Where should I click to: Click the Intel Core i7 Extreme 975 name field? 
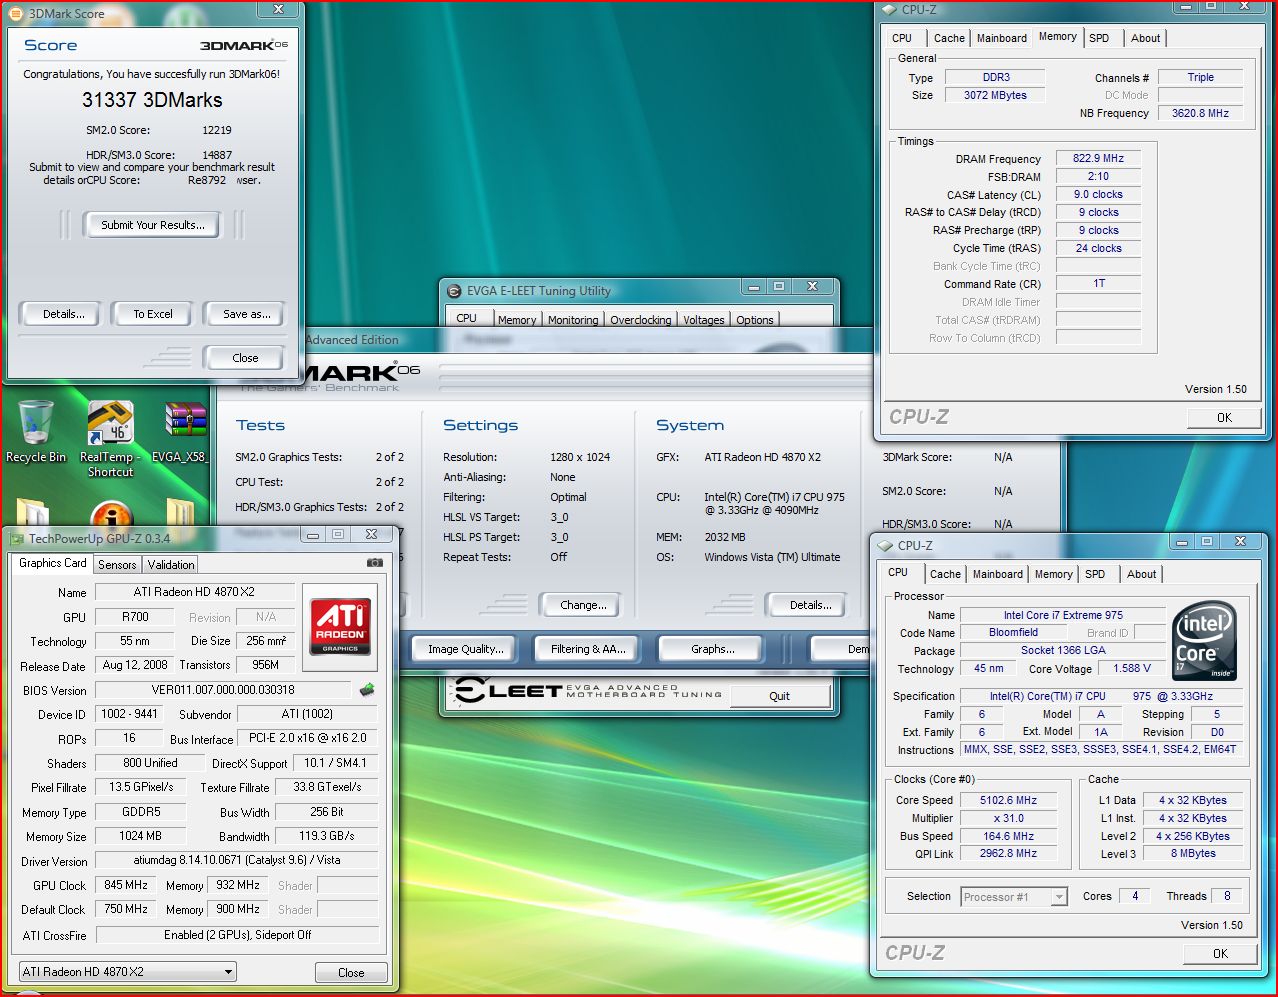point(1063,615)
